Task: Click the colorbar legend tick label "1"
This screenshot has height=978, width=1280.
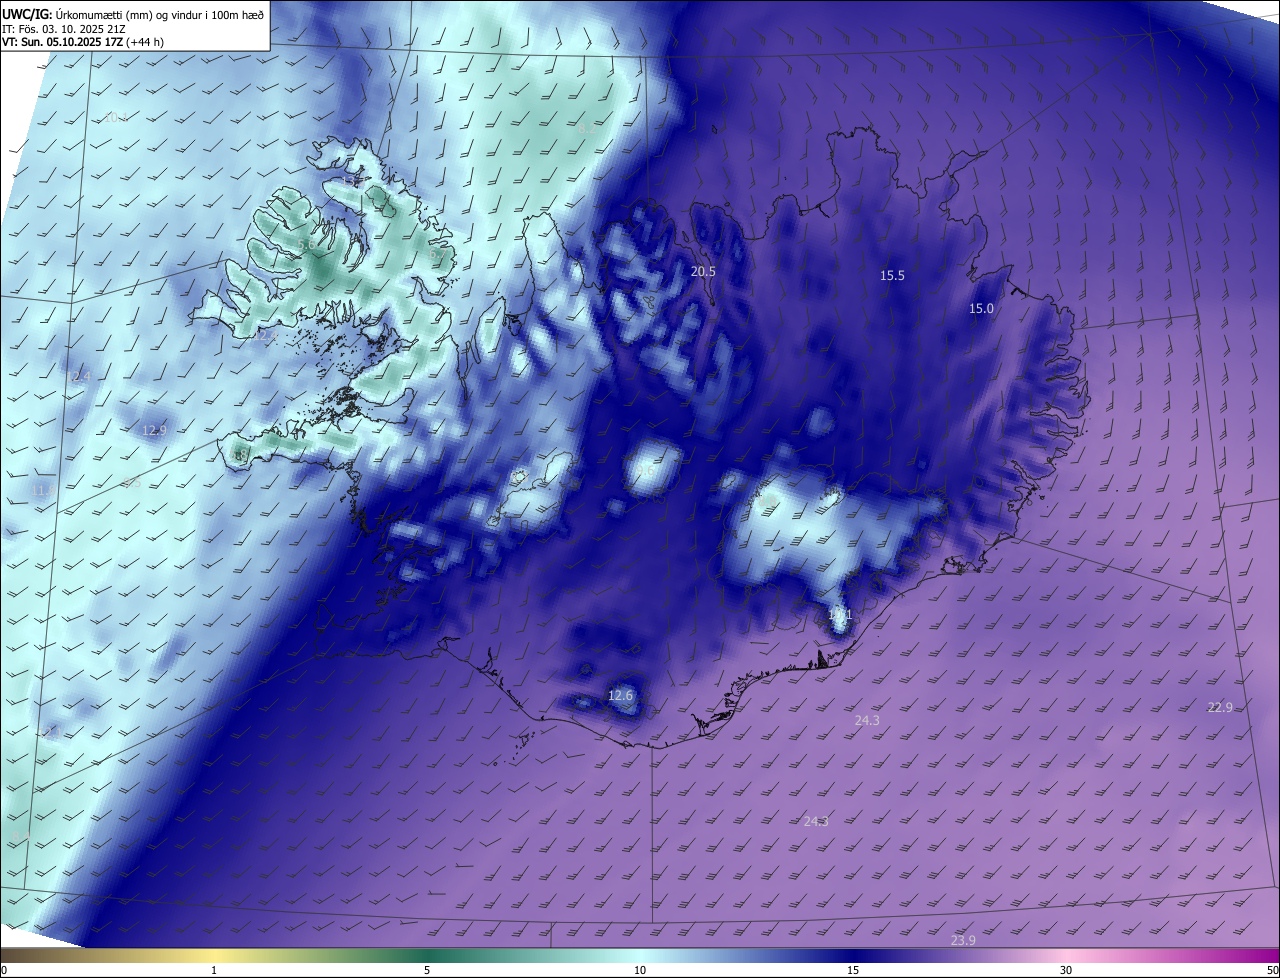Action: point(215,970)
